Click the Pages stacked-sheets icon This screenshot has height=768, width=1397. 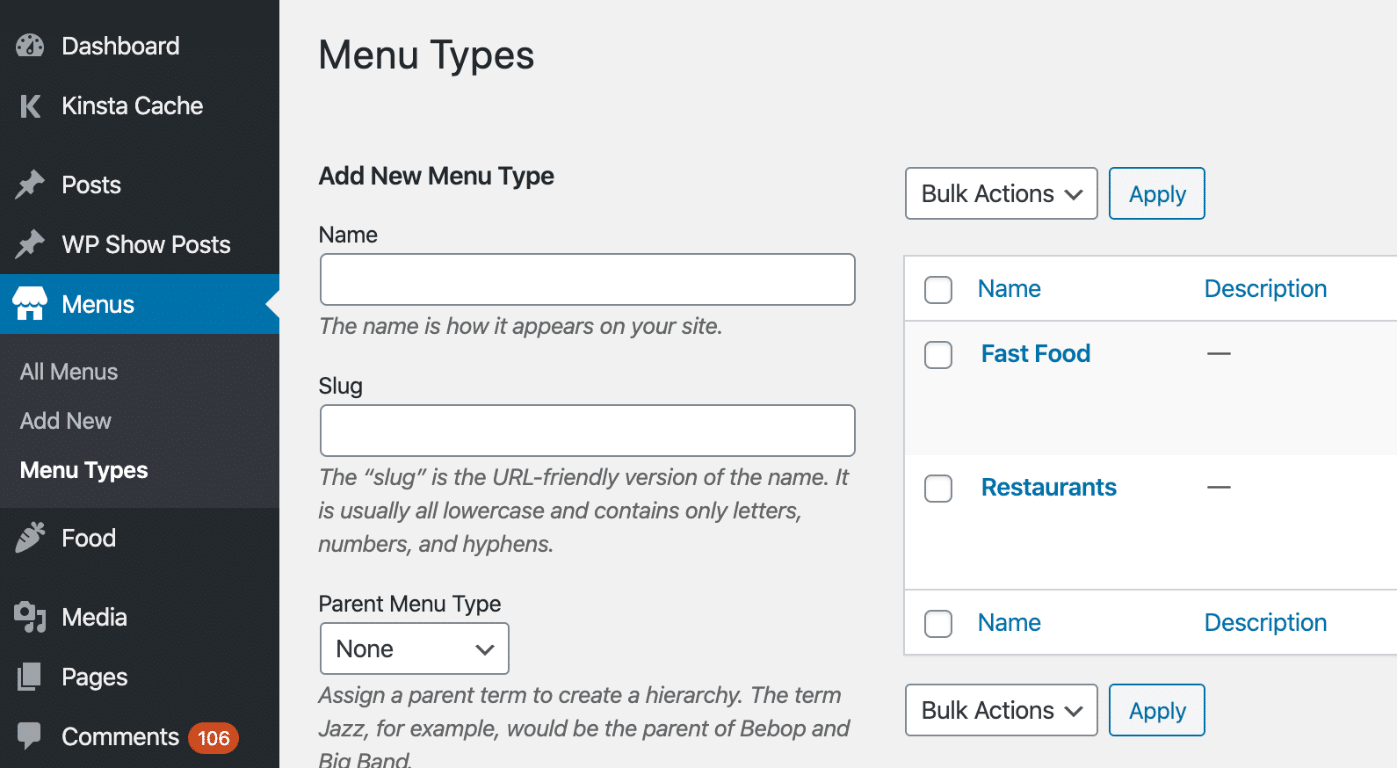coord(30,678)
